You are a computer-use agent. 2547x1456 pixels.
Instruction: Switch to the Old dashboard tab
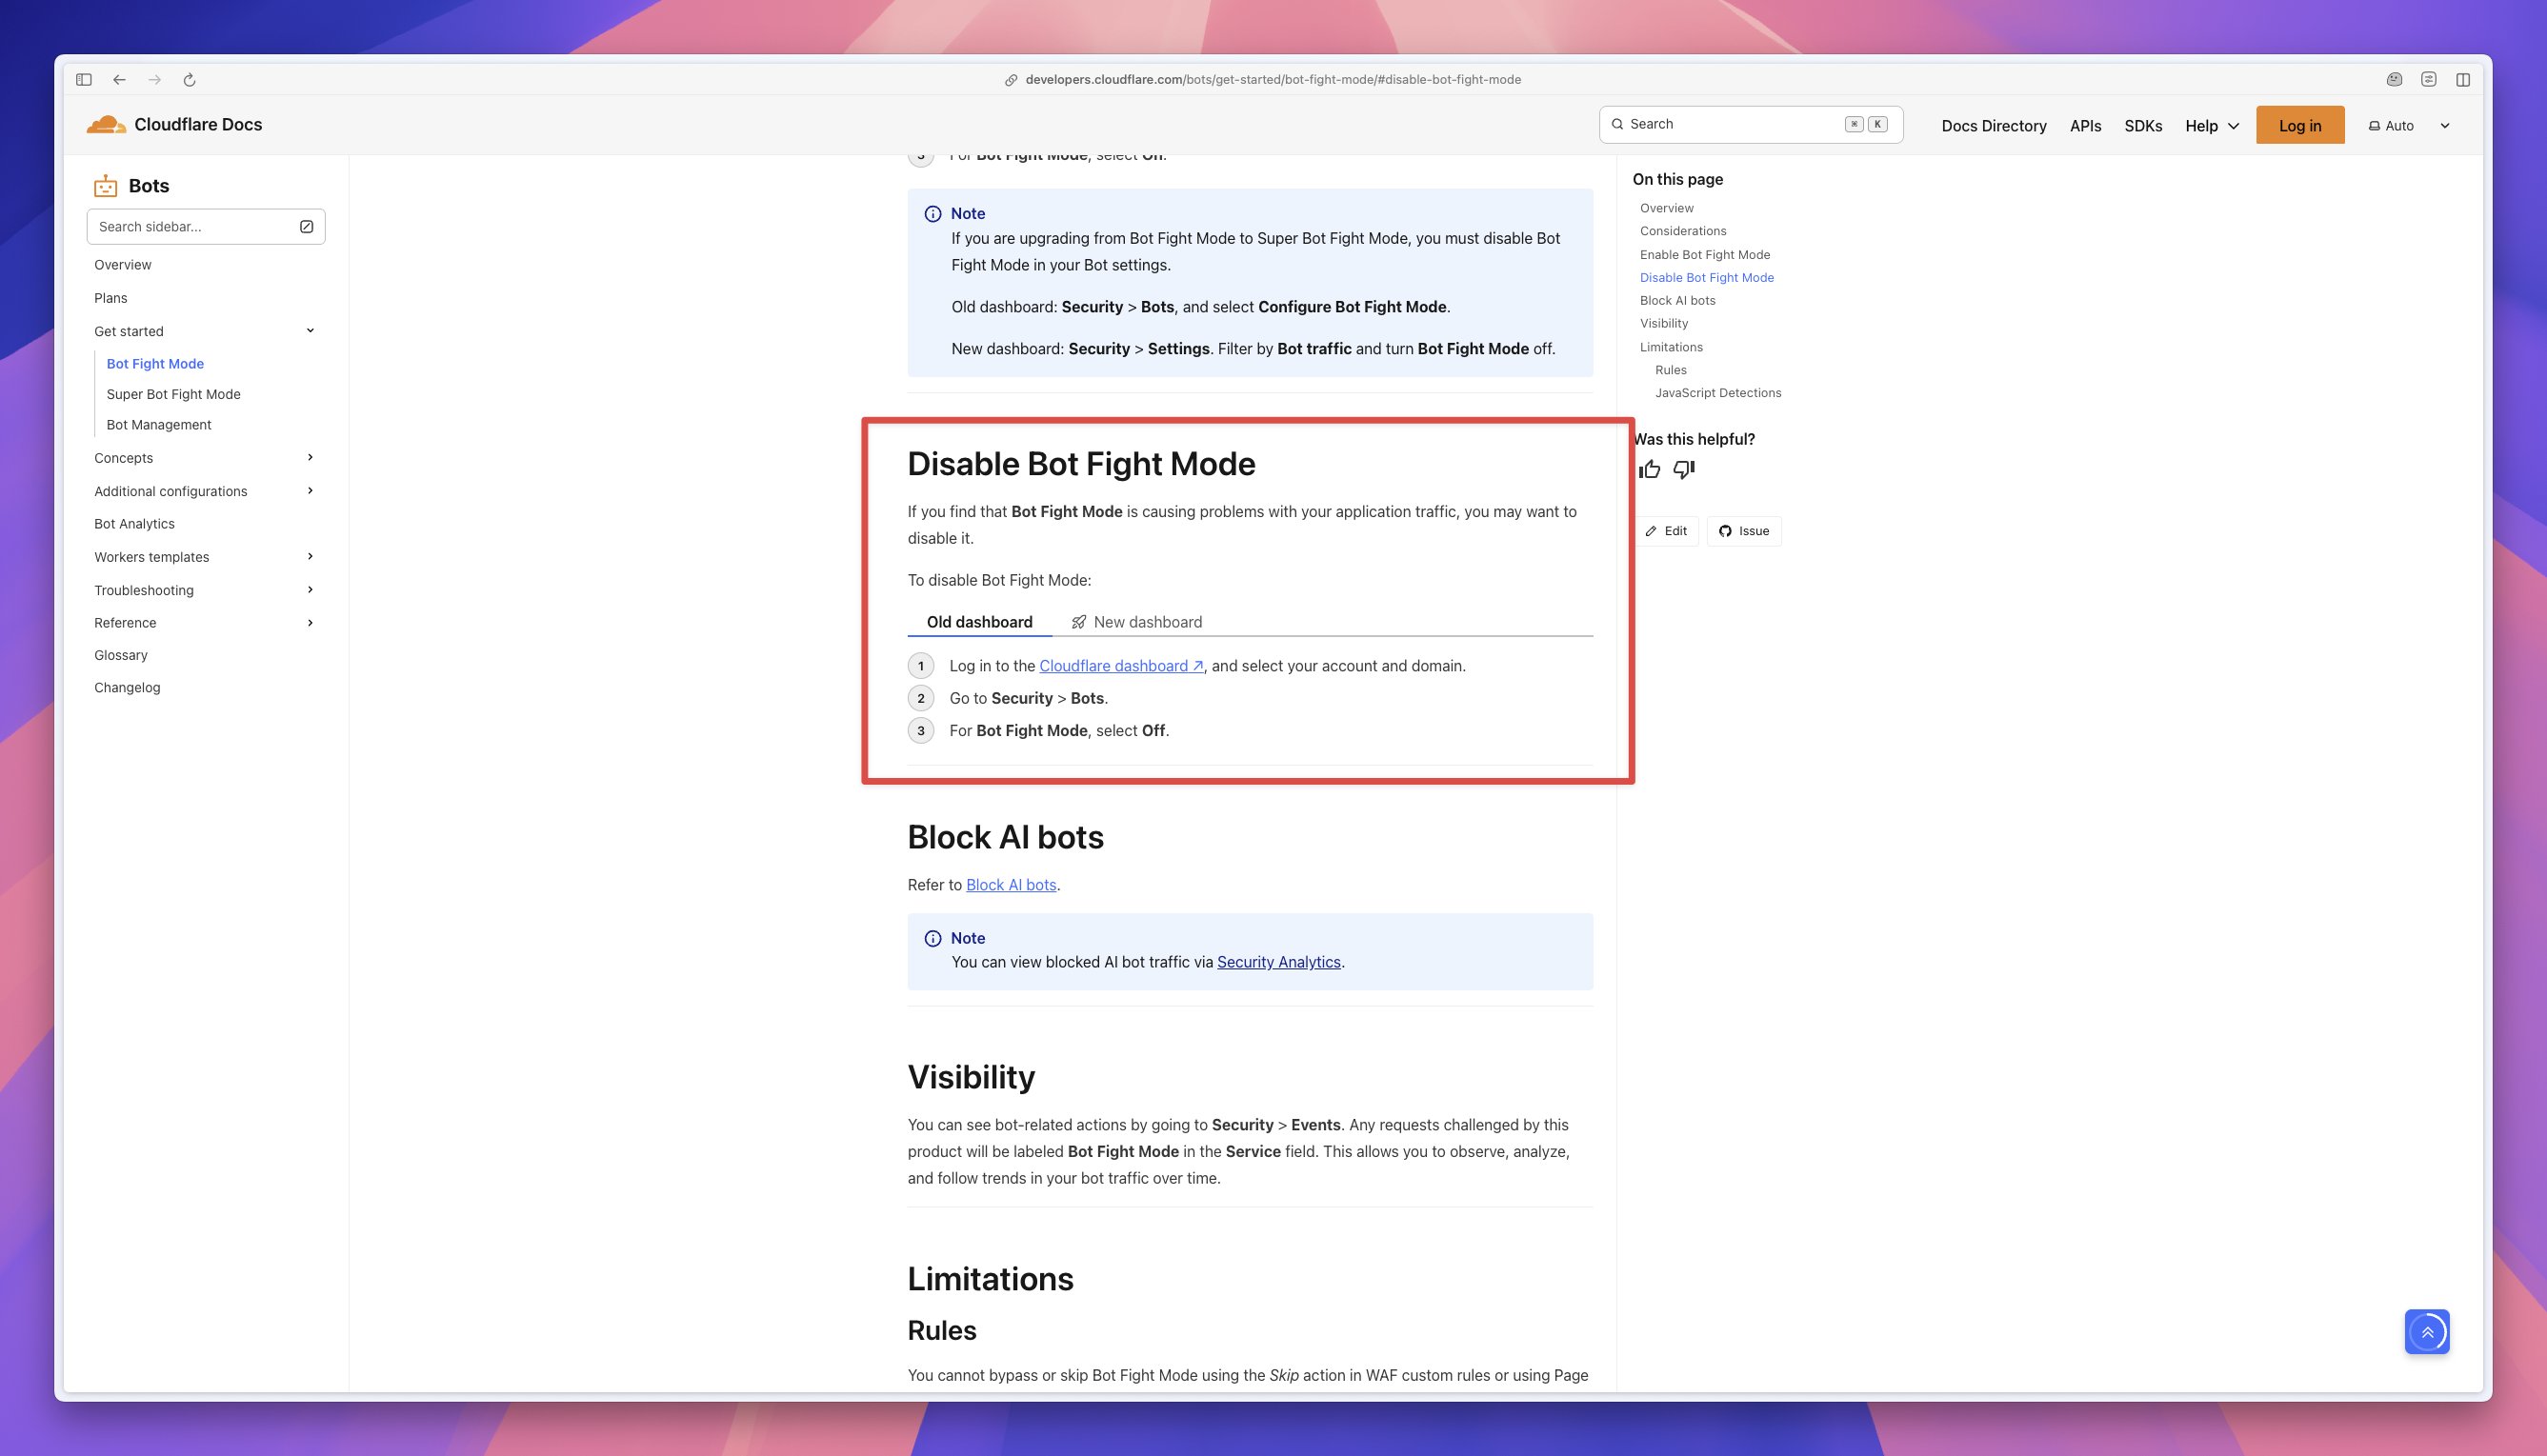coord(979,622)
